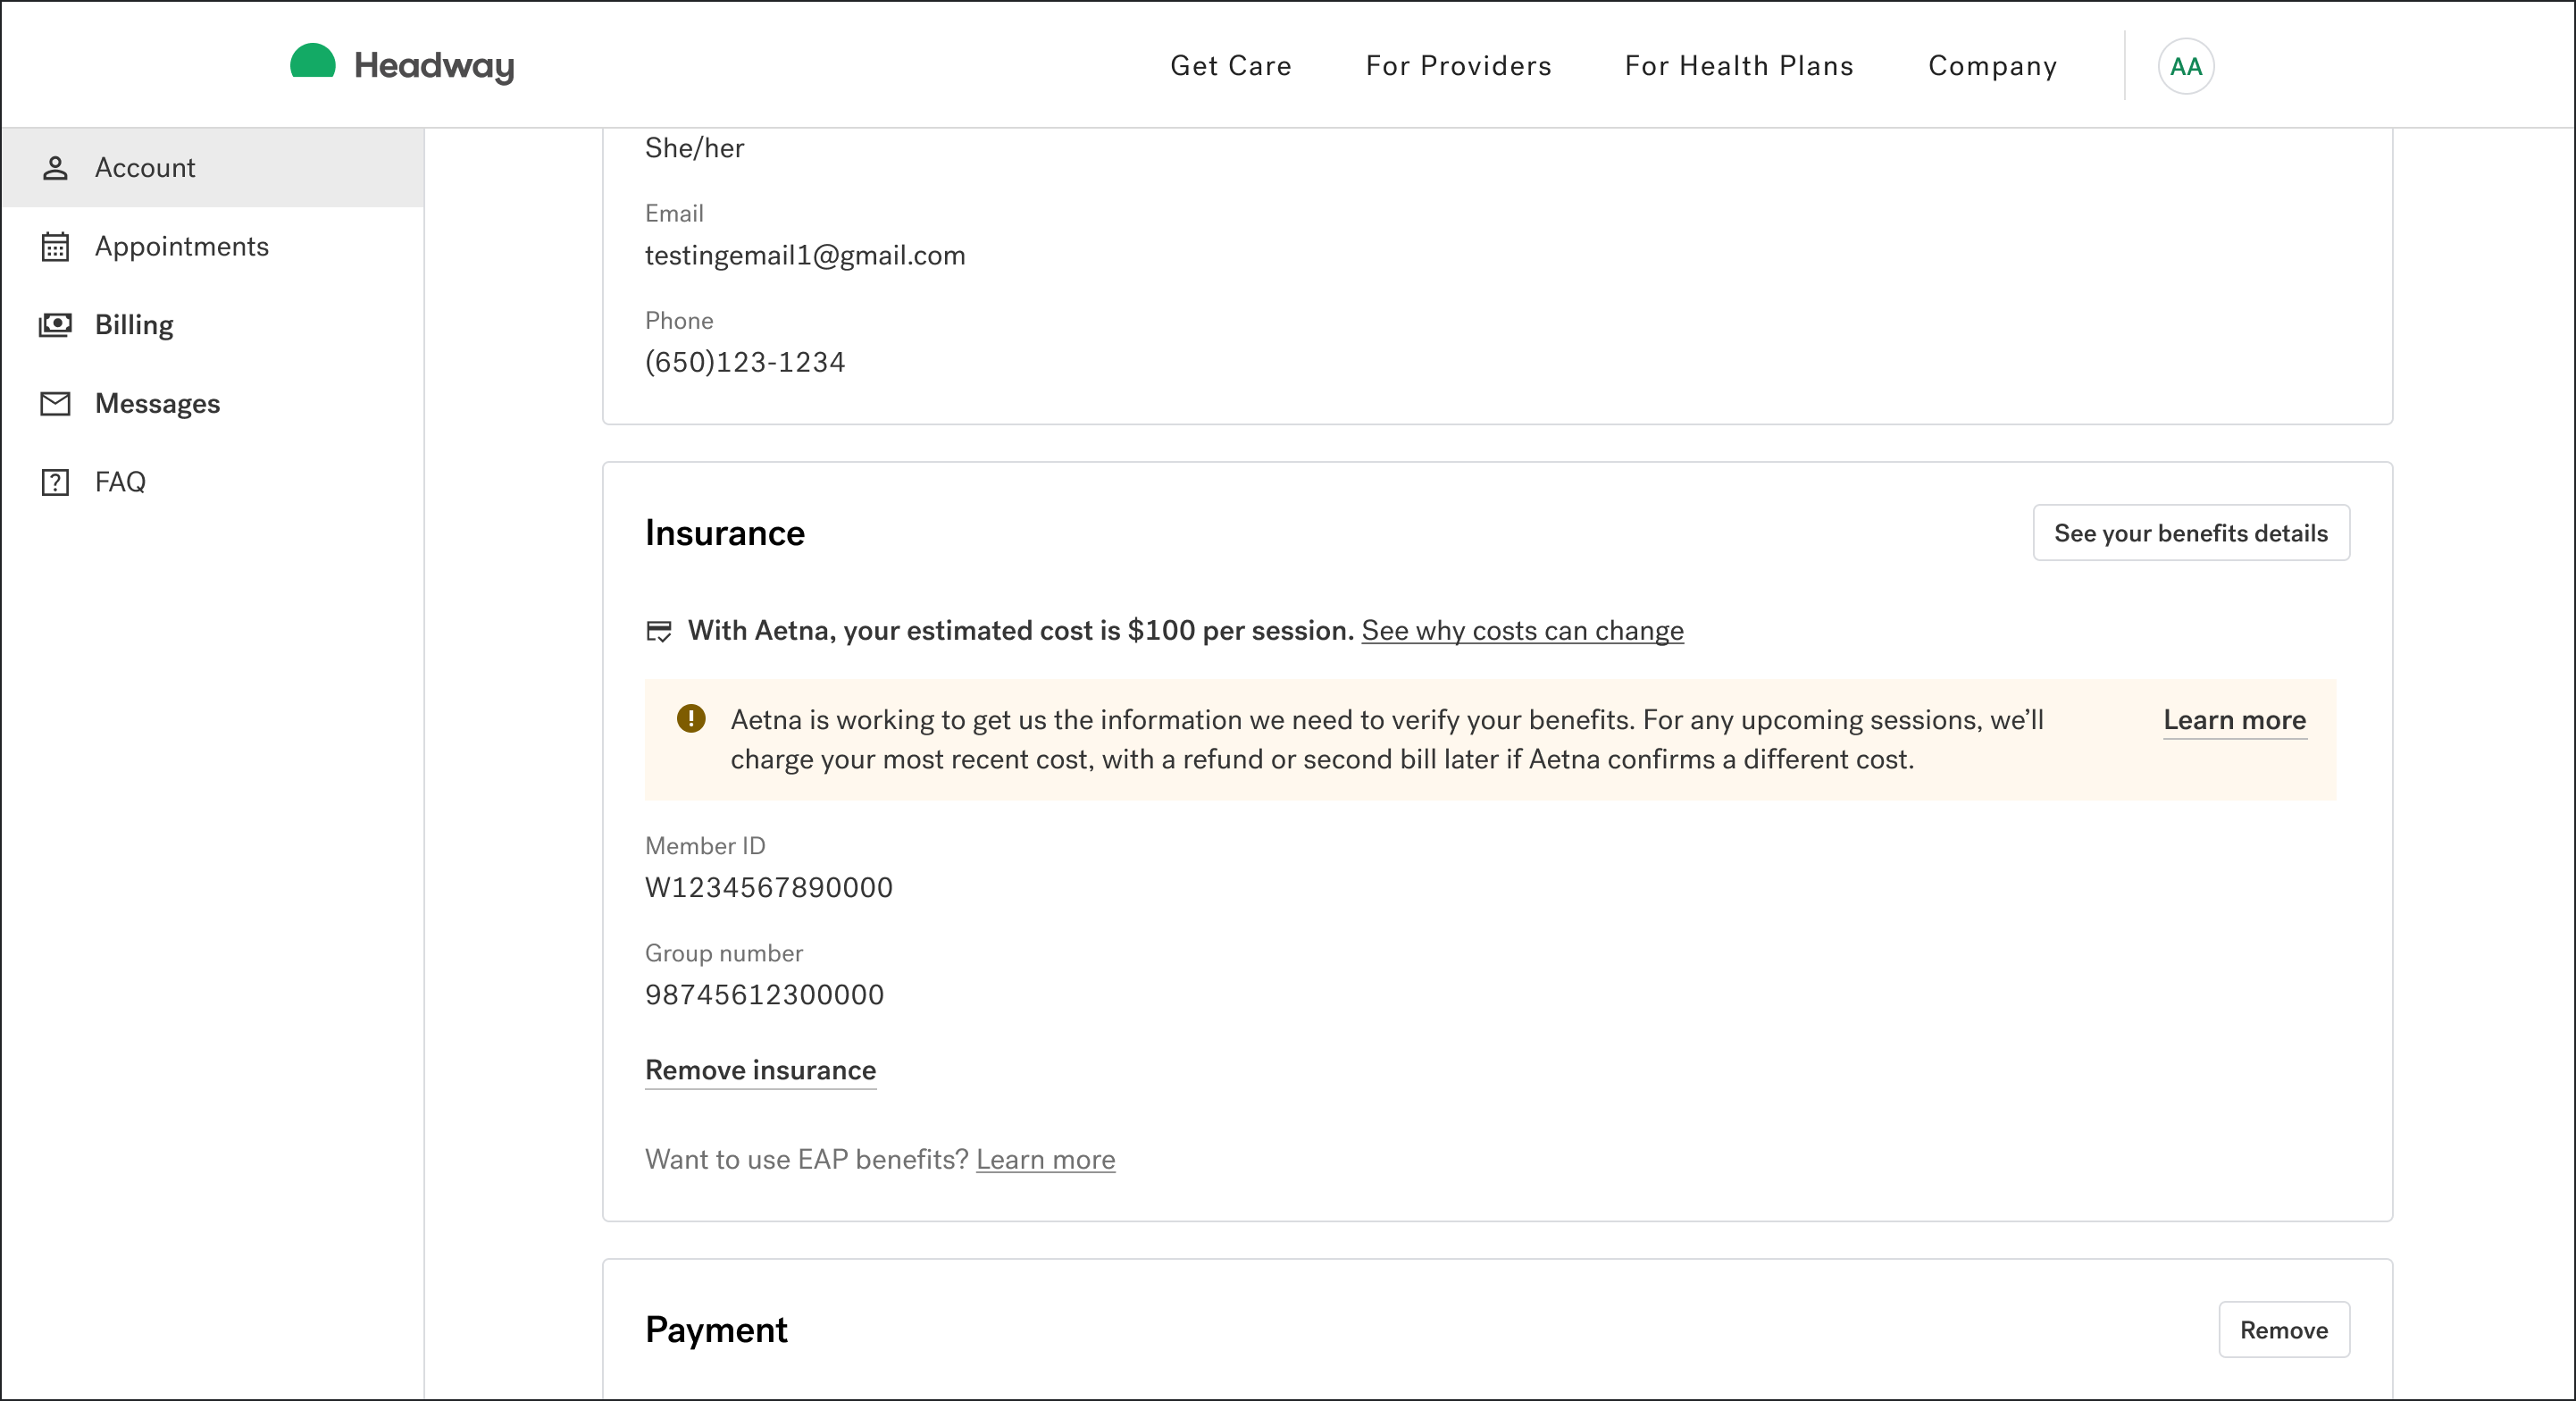
Task: Click the insurance card icon beside Aetna estimate
Action: pos(659,631)
